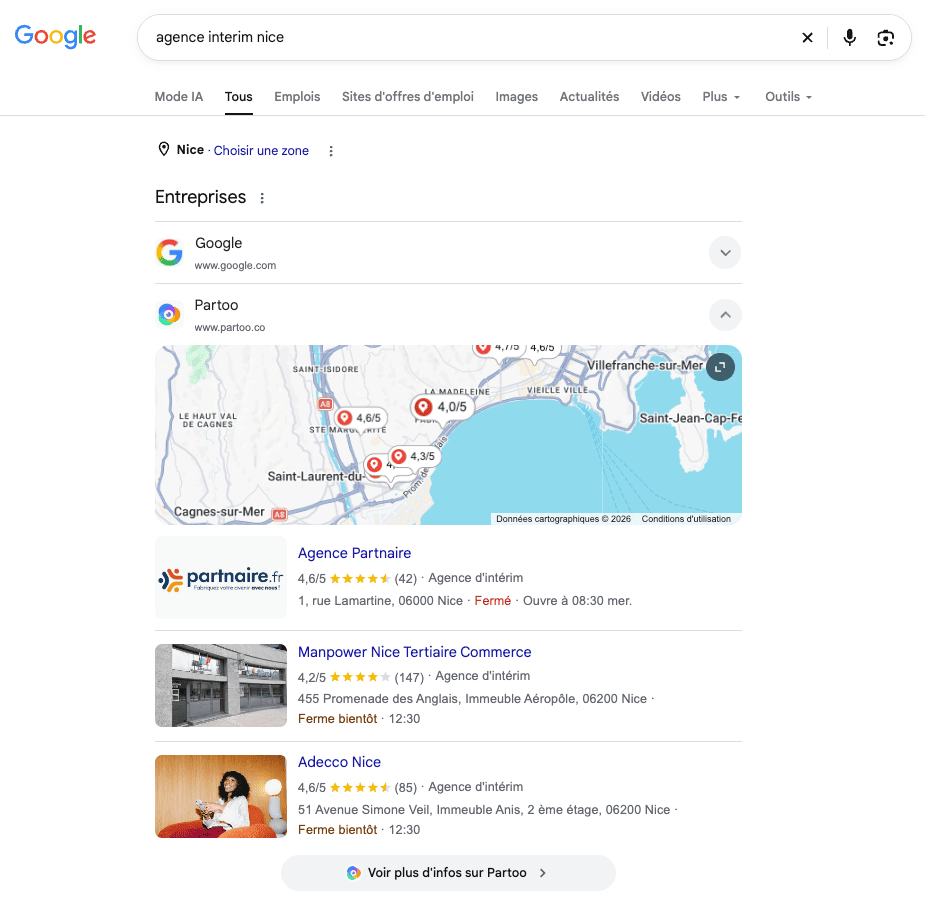Click the (42) review count for Partnaire
The image size is (925, 921).
pos(405,579)
